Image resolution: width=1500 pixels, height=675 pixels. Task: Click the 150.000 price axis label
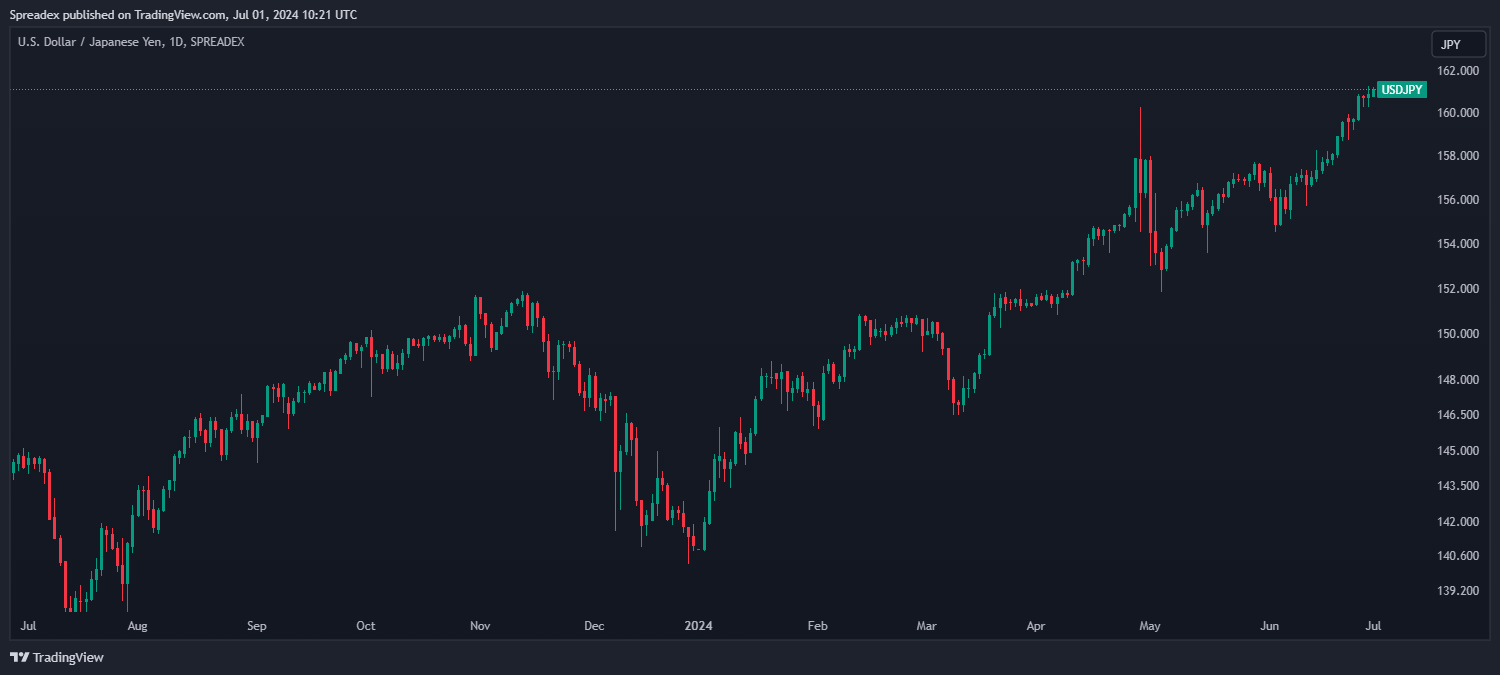(x=1458, y=334)
